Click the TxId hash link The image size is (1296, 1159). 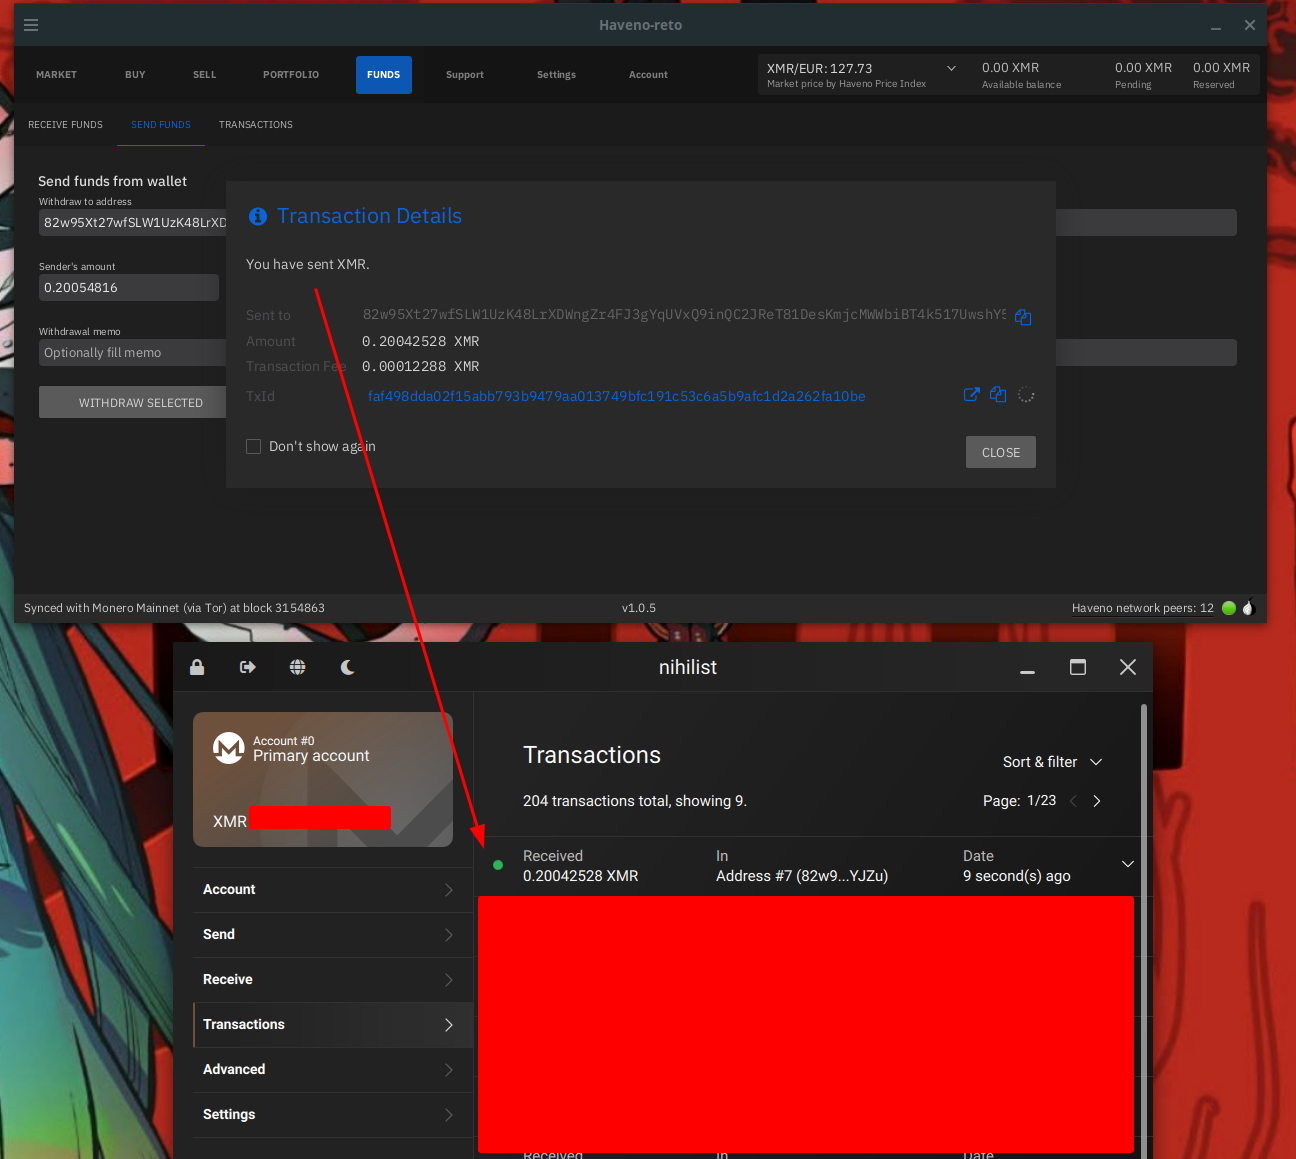616,397
